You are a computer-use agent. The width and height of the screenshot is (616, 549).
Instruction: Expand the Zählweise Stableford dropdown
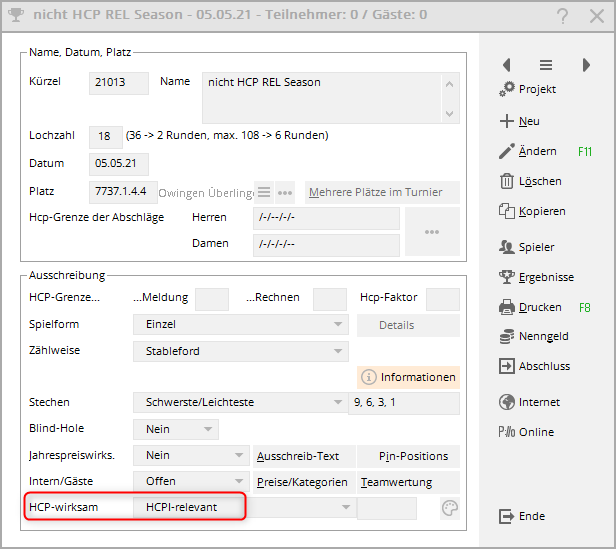tap(339, 351)
